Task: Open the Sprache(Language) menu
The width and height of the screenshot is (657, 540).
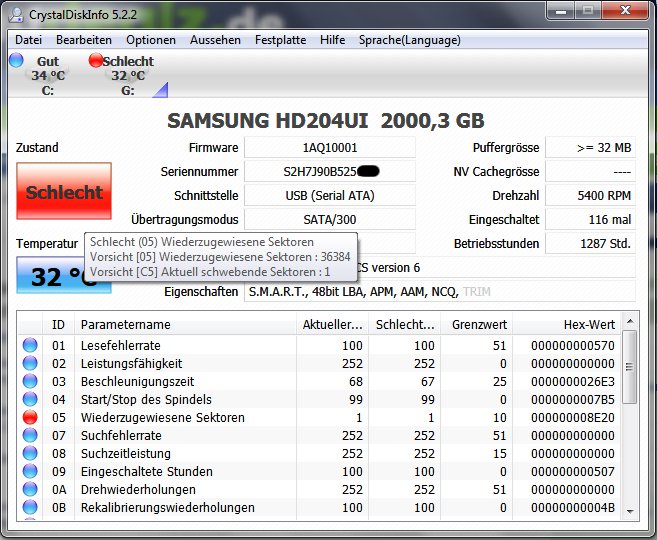Action: click(x=410, y=40)
